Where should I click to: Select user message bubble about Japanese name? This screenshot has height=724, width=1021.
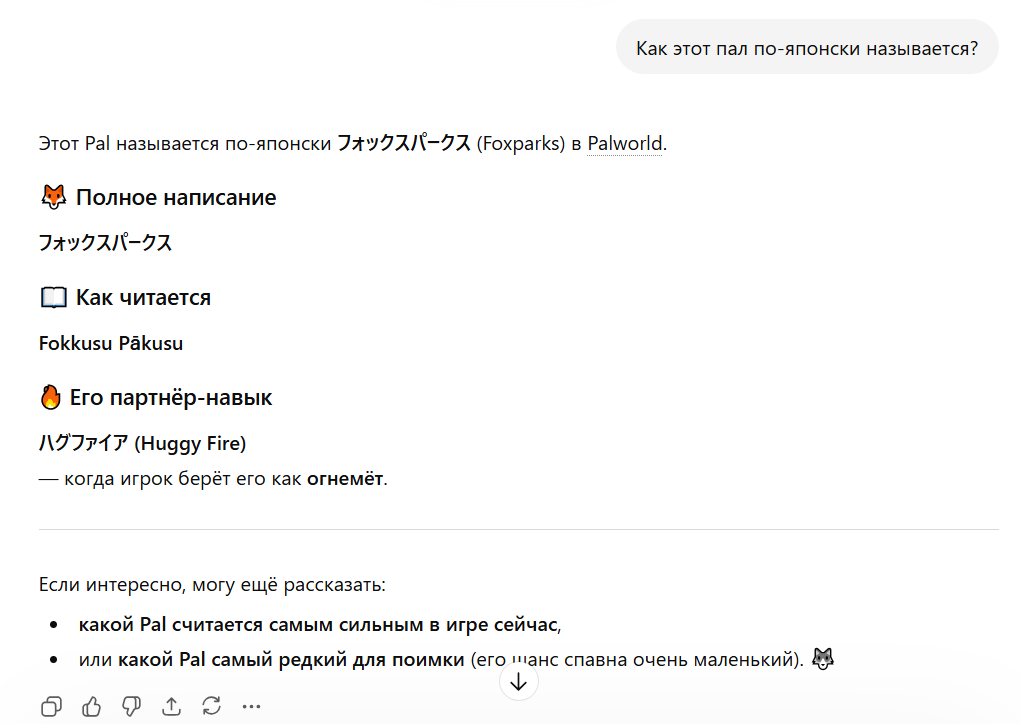(807, 48)
